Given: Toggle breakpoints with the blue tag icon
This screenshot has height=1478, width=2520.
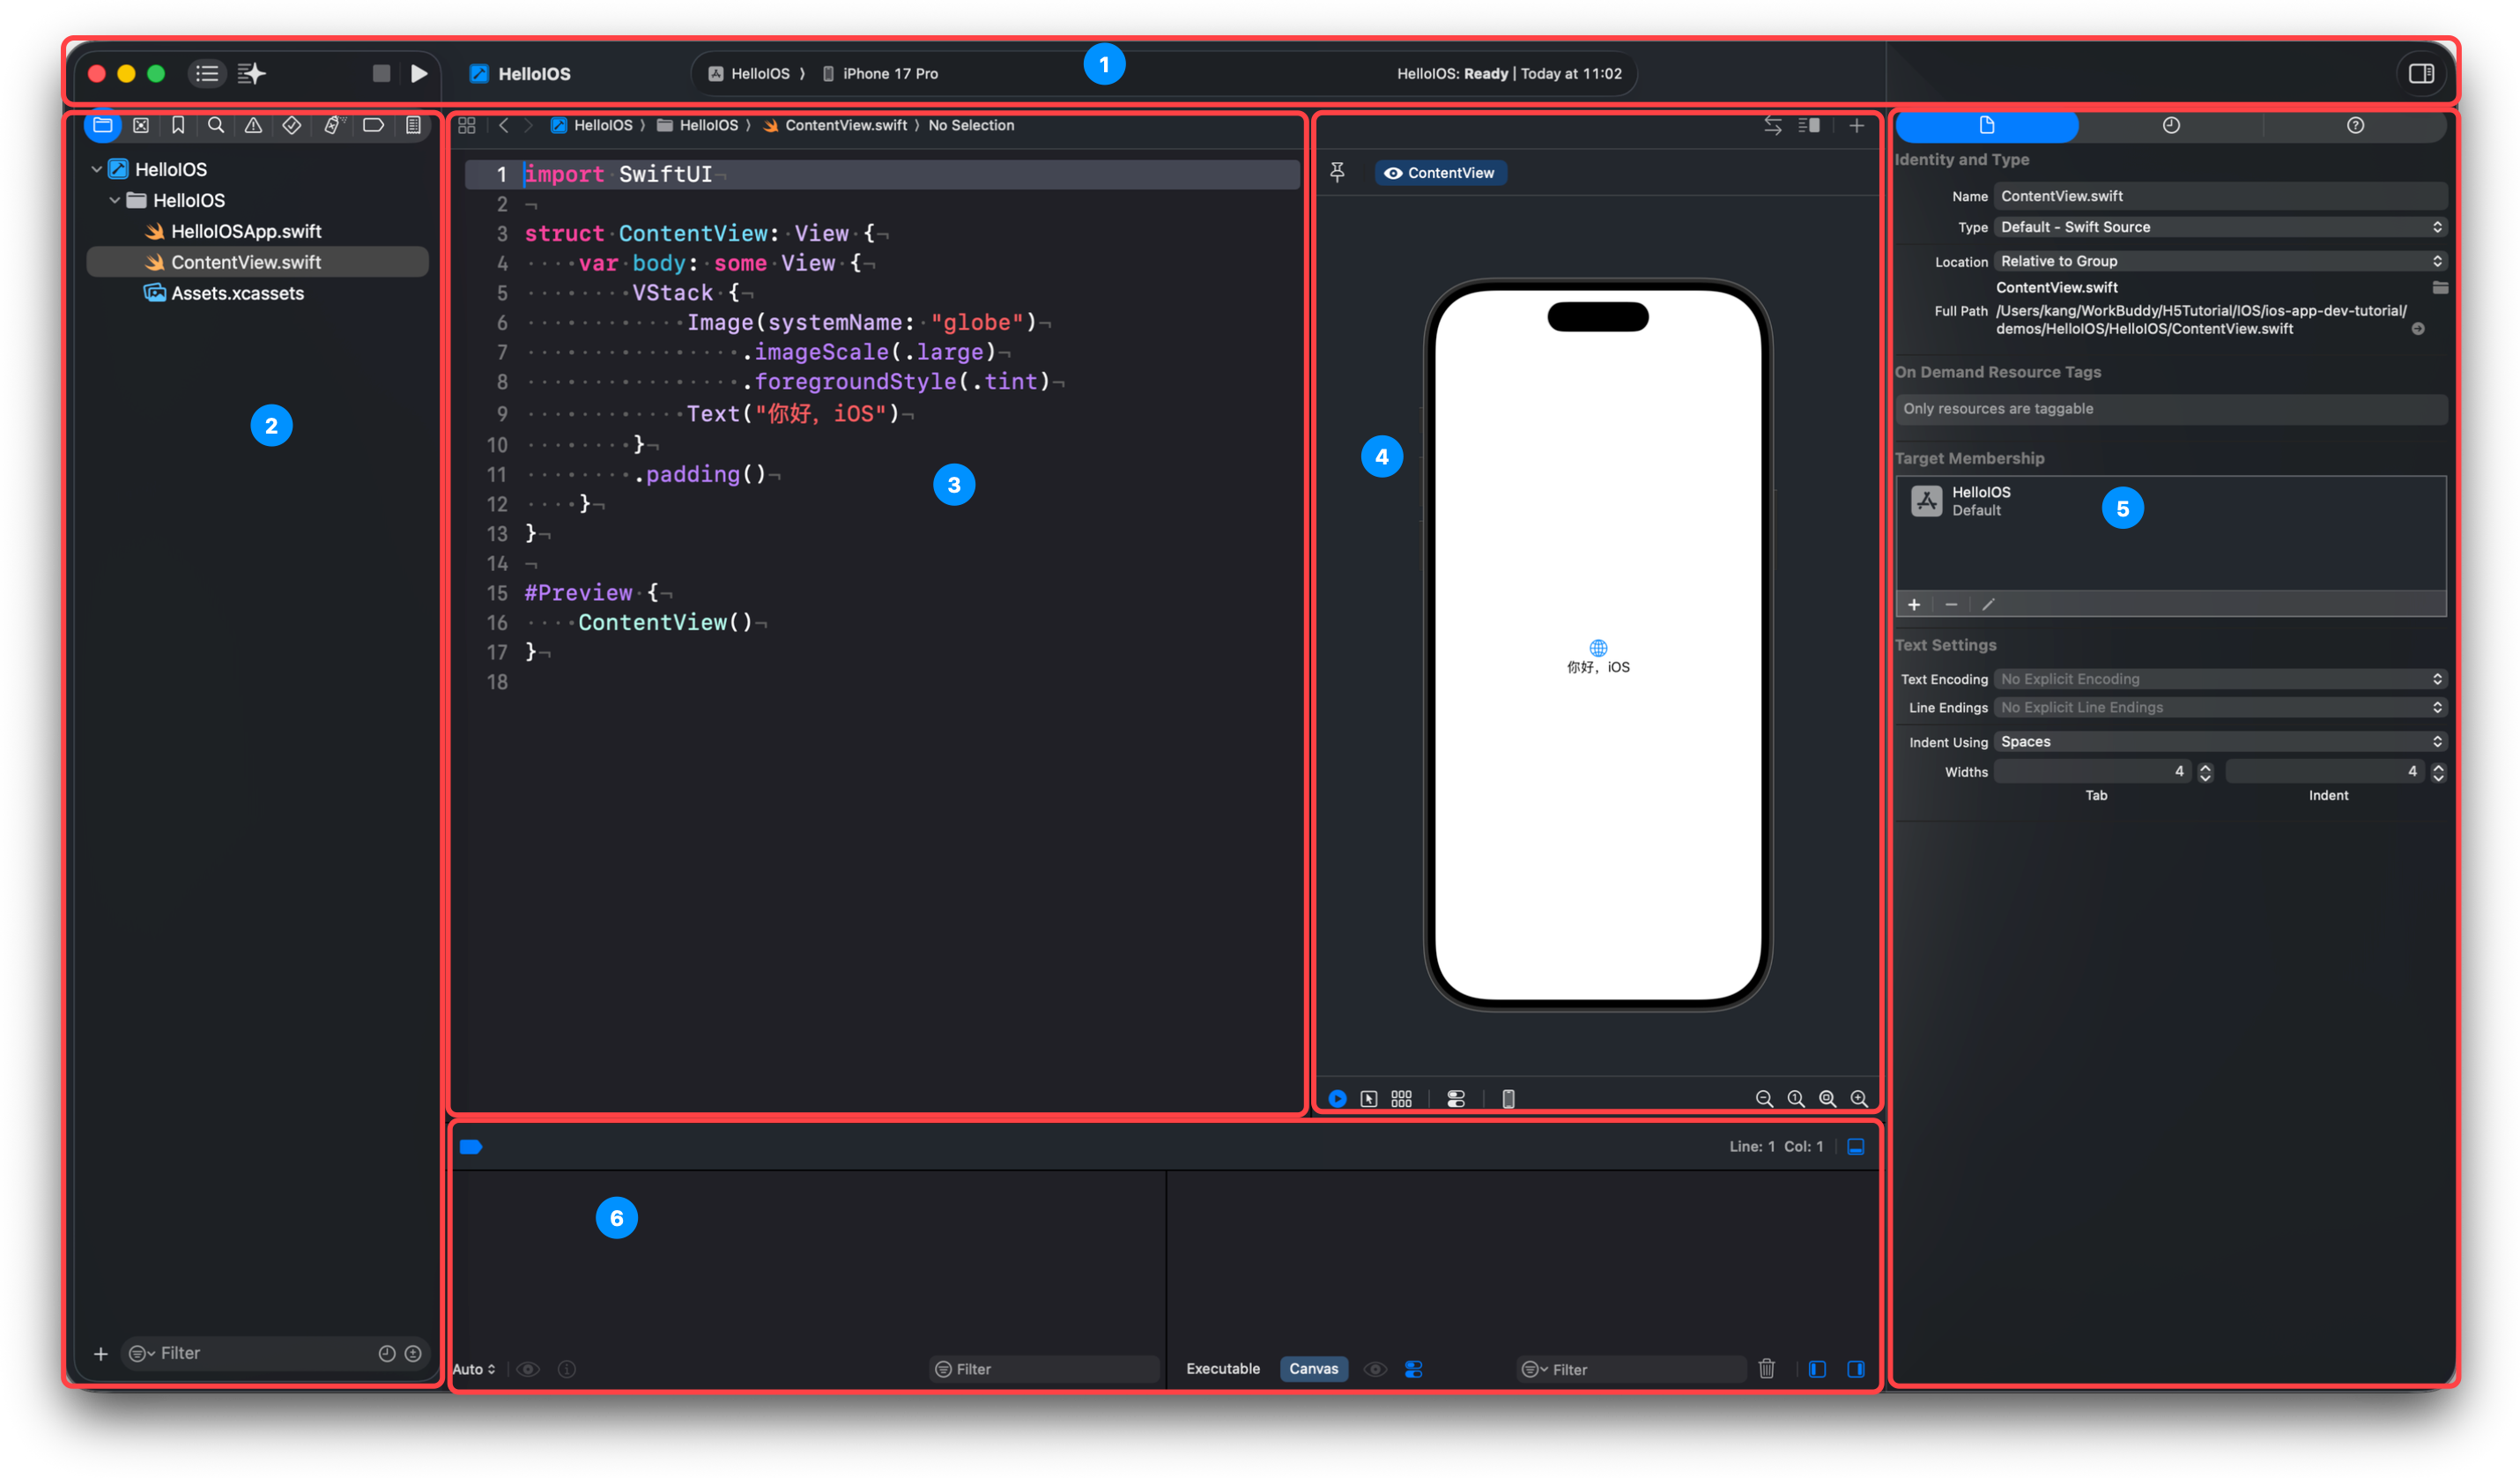Looking at the screenshot, I should tap(471, 1146).
